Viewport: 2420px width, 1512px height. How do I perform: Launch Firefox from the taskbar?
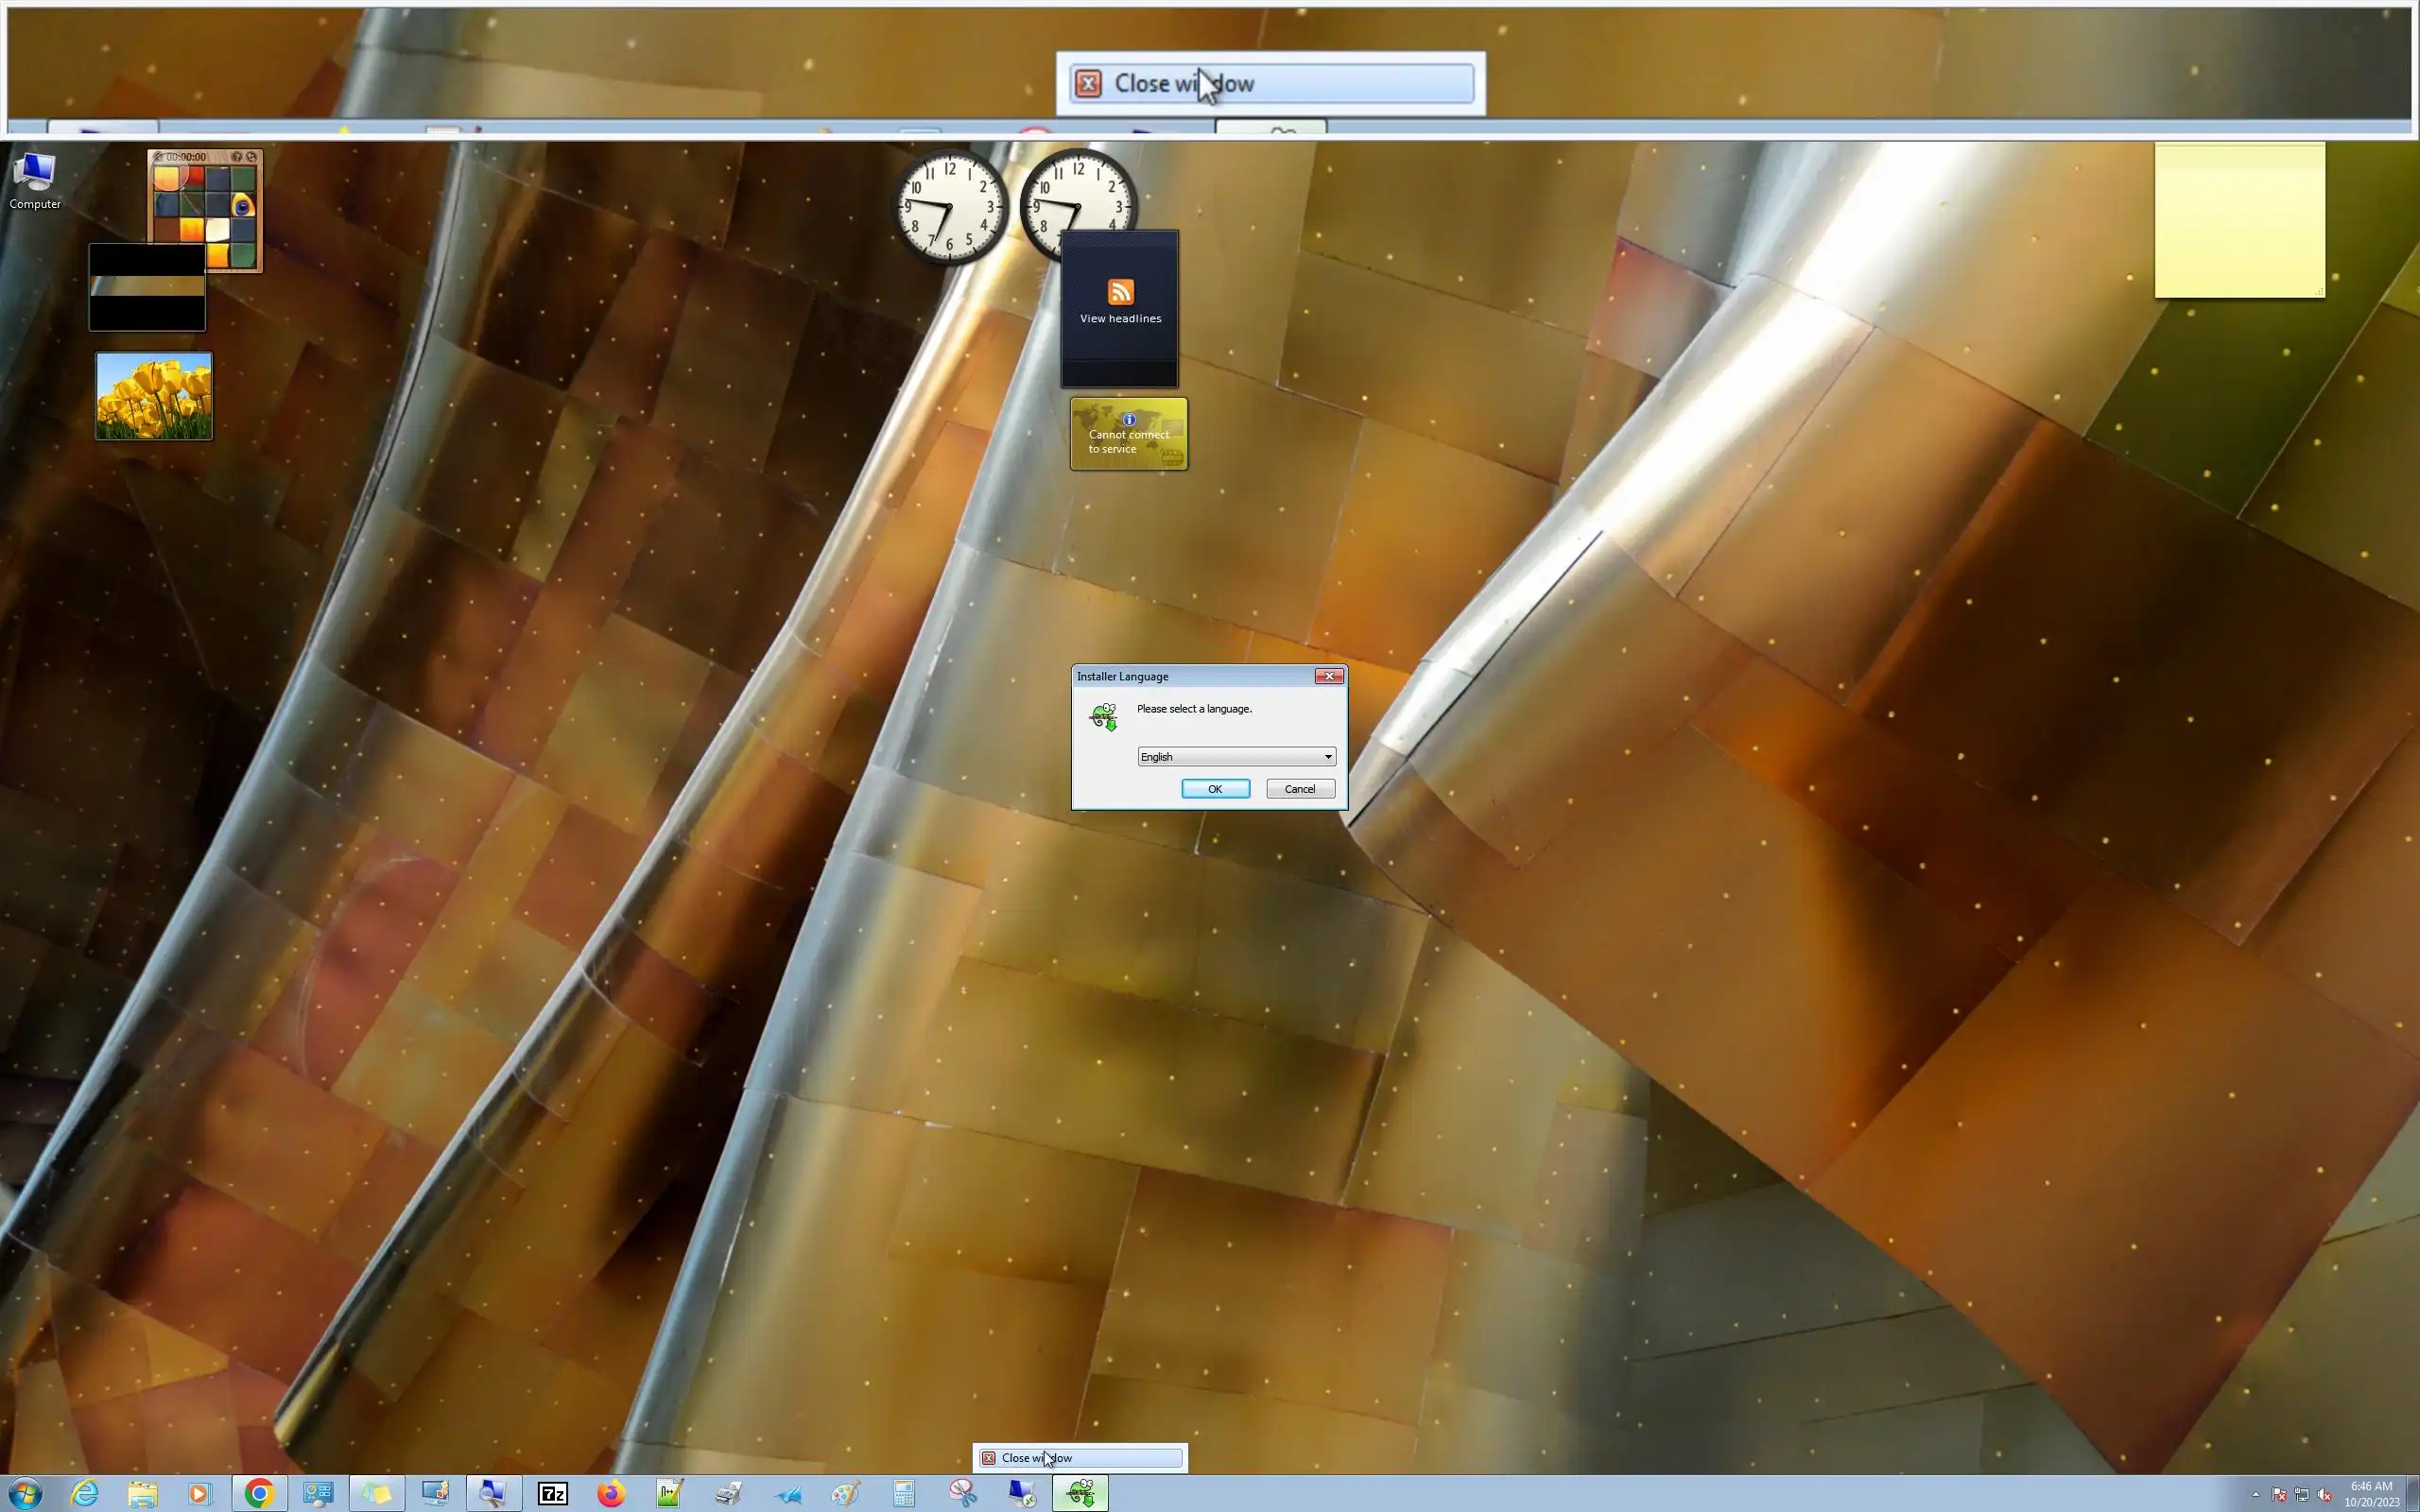point(611,1494)
